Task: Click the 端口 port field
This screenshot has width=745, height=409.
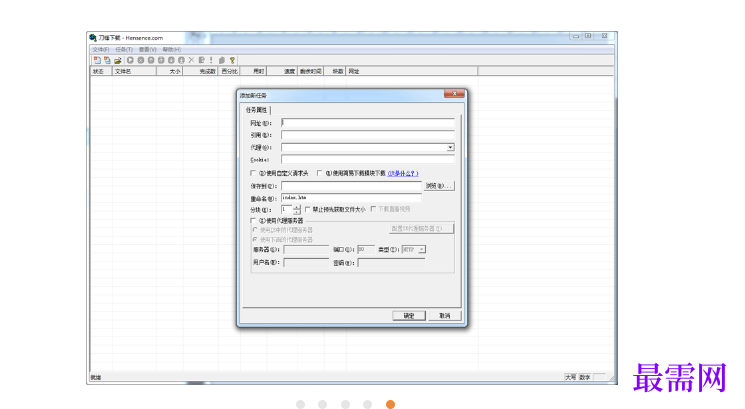Action: click(x=366, y=250)
